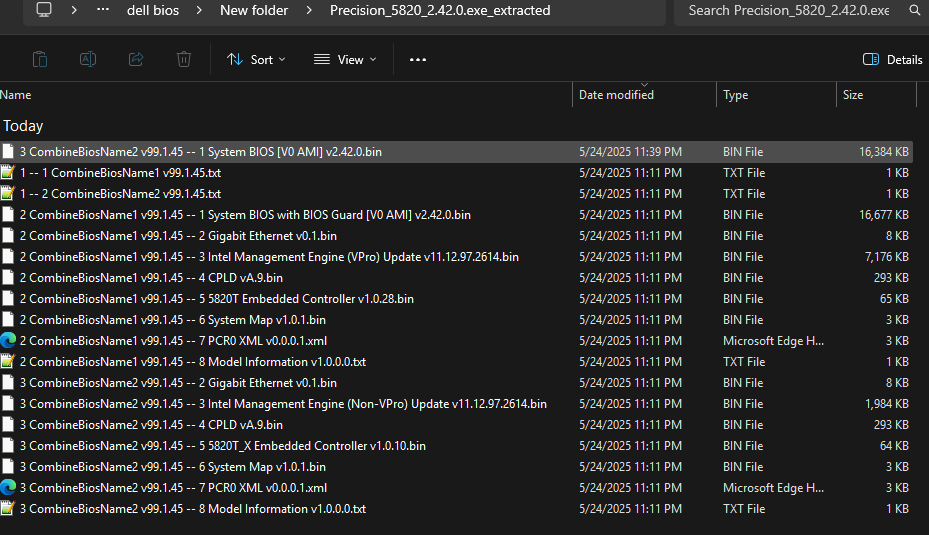Click the 16,384 KB size cell

[x=883, y=152]
